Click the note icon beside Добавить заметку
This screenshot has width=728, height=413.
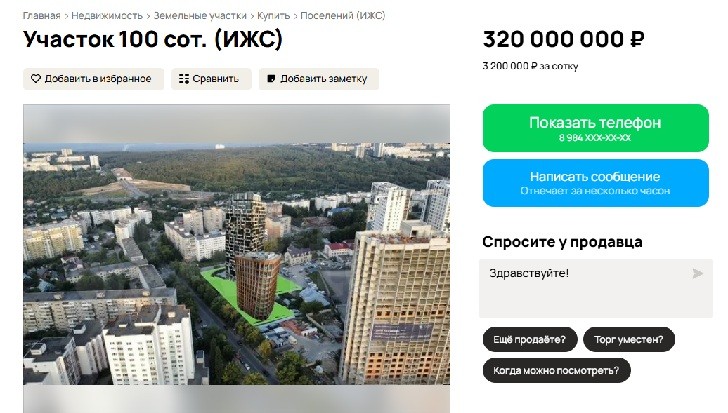pyautogui.click(x=272, y=79)
